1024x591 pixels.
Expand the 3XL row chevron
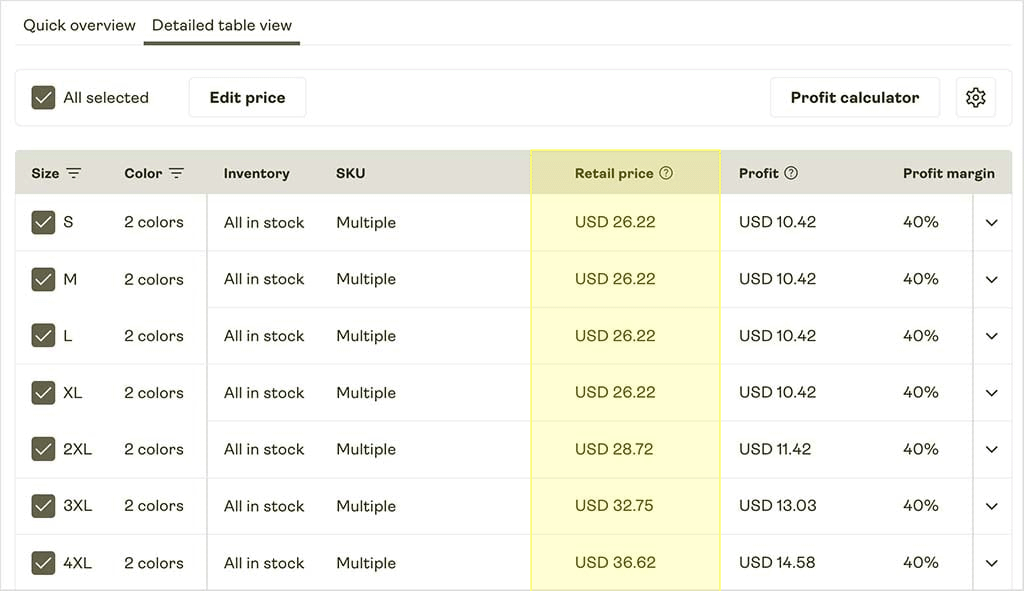(991, 506)
